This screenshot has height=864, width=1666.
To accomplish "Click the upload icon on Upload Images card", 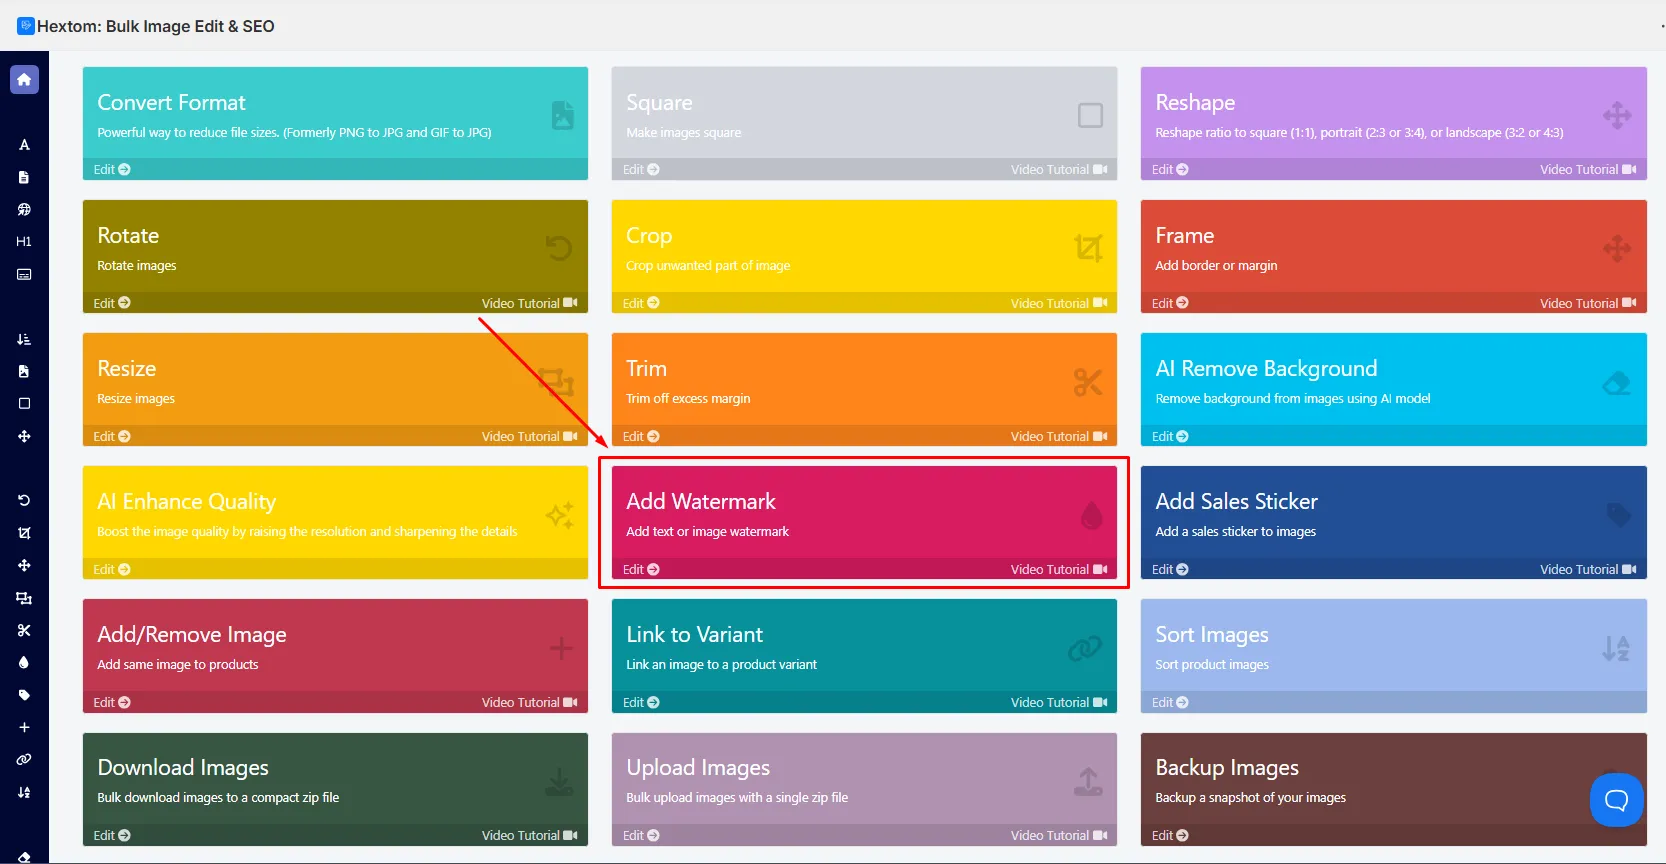I will (x=1088, y=781).
